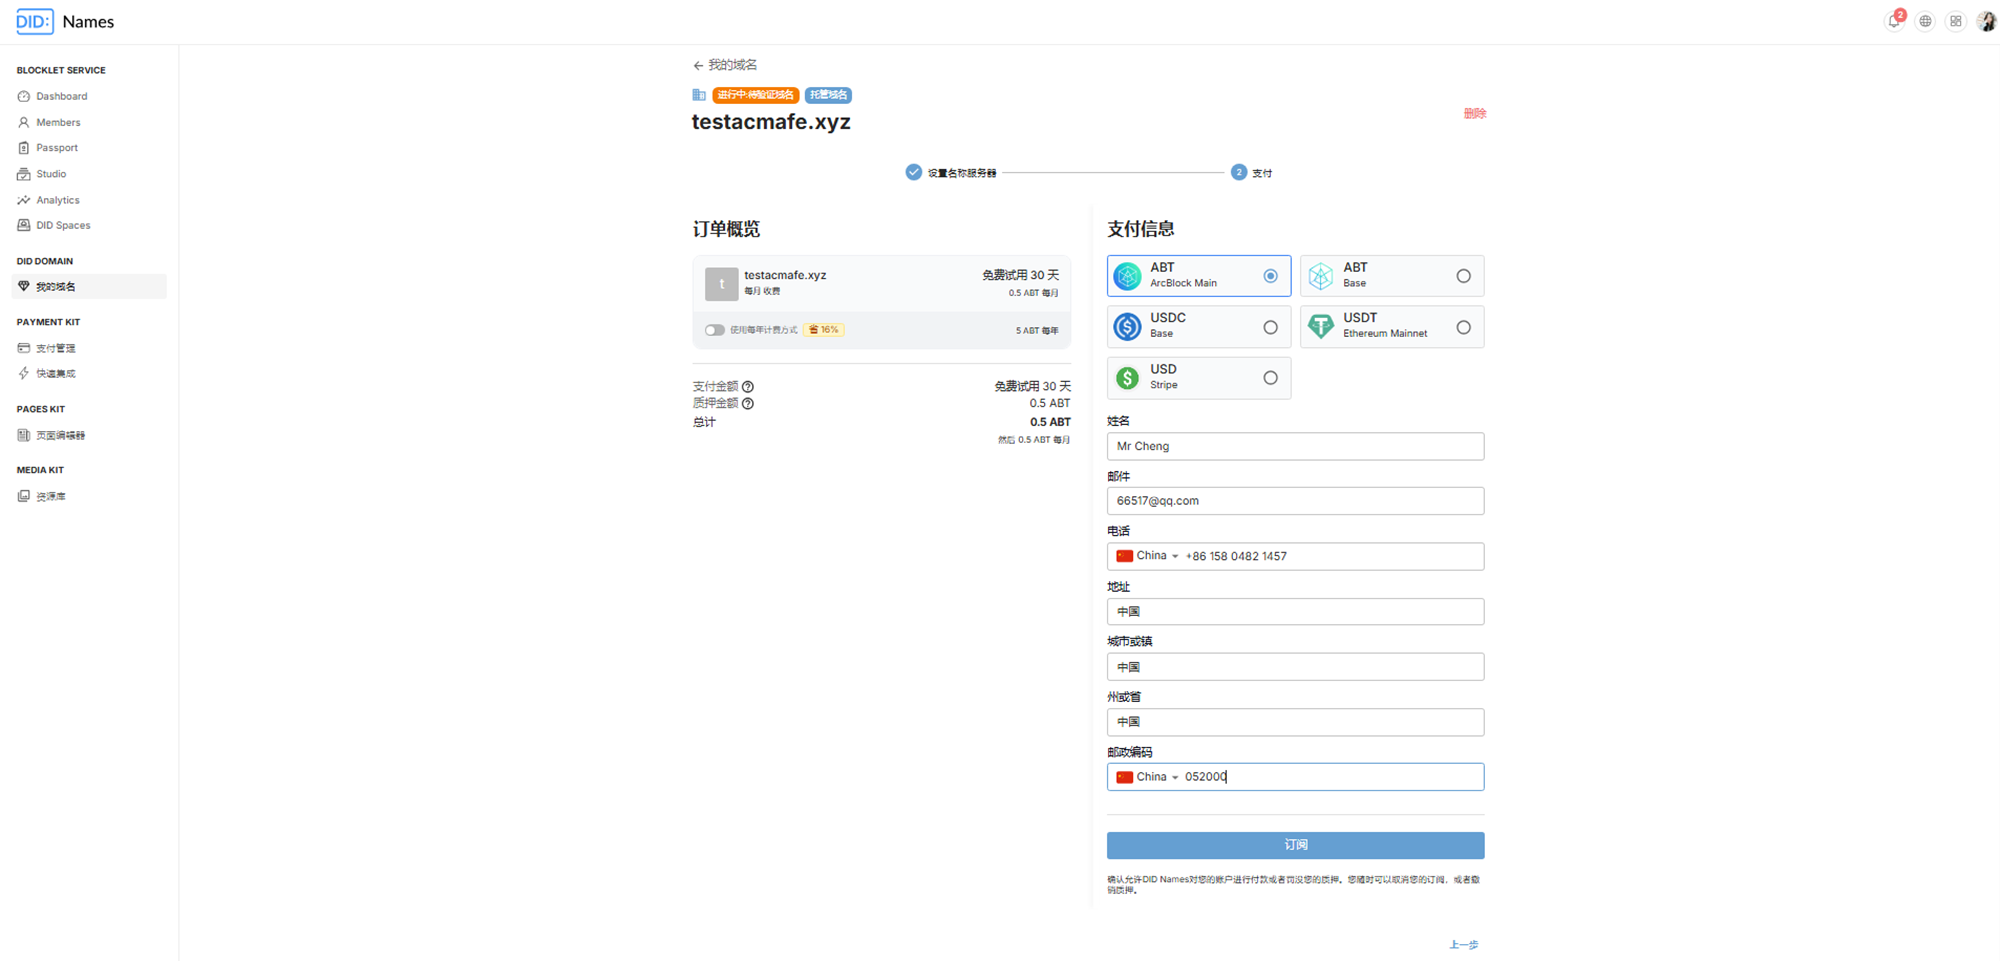The image size is (2000, 961).
Task: Click the red delete link
Action: click(x=1474, y=113)
